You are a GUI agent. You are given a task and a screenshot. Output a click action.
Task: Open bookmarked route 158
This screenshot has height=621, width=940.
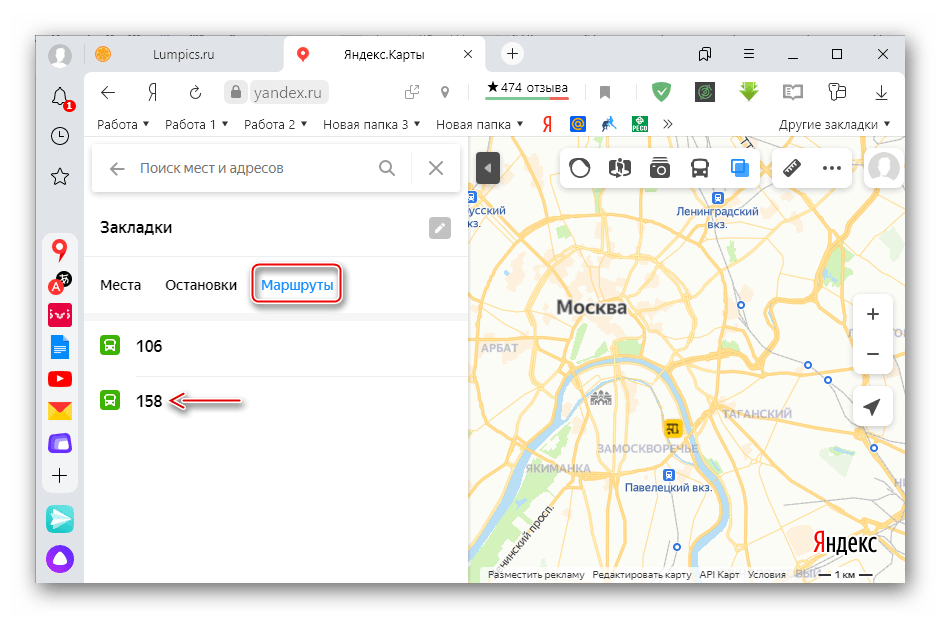click(x=149, y=401)
